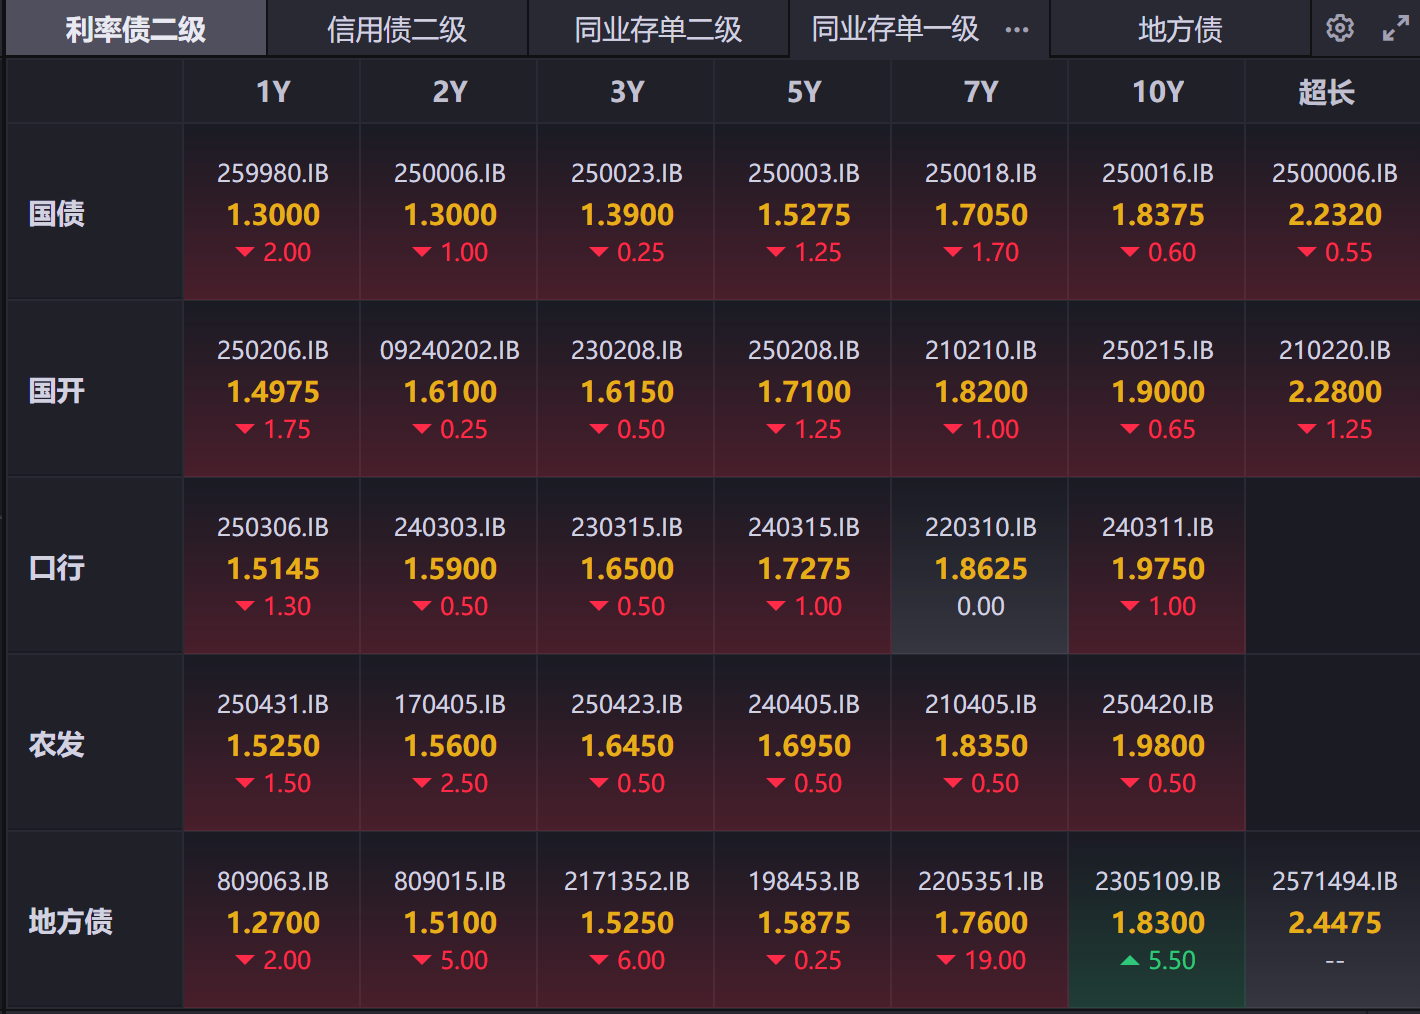Open the settings gear icon
Screen dimensions: 1420x1014
coord(1340,28)
